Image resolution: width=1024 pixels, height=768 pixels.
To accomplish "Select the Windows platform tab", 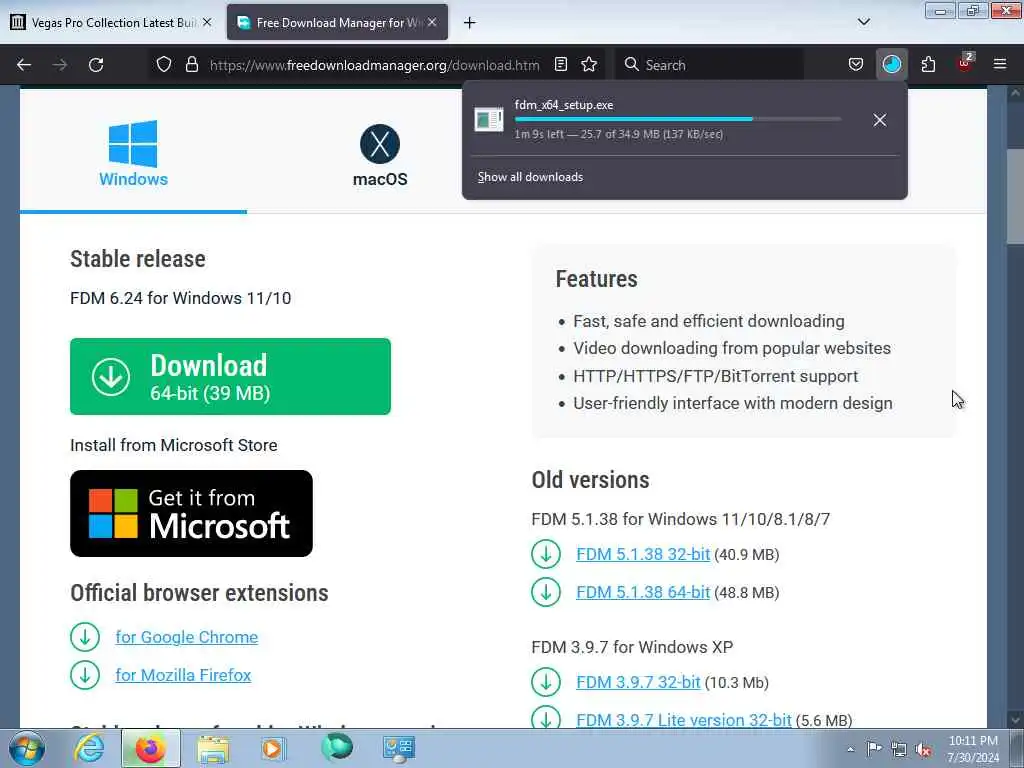I will [x=133, y=154].
